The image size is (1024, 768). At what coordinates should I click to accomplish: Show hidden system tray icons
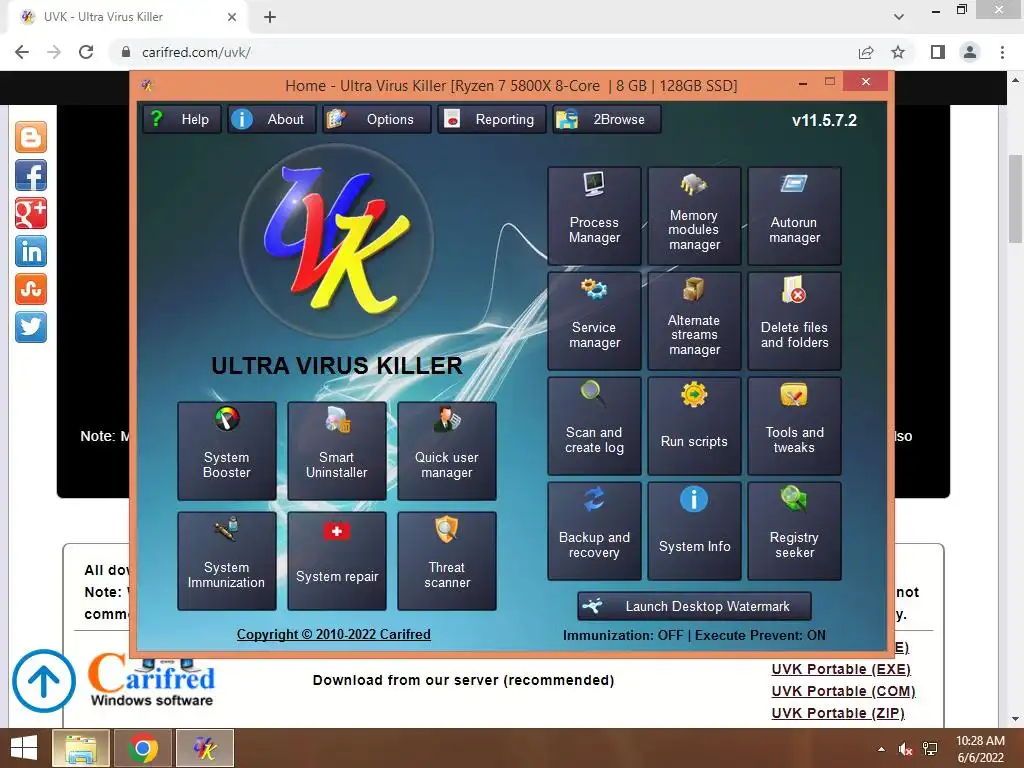[882, 749]
